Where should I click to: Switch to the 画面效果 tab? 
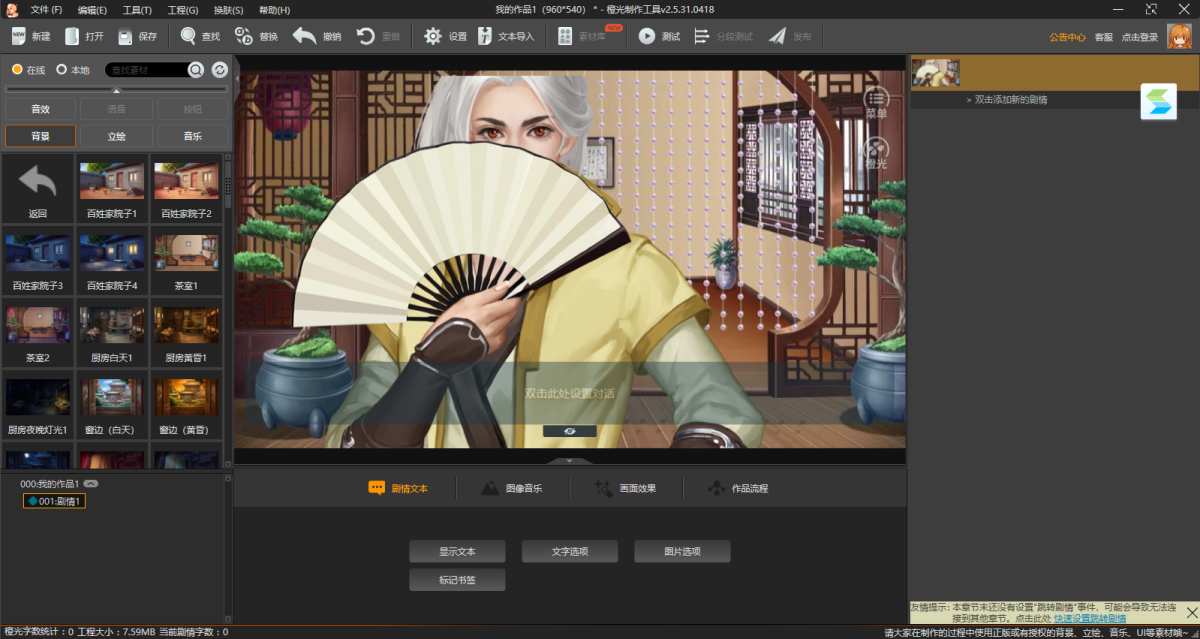click(623, 489)
